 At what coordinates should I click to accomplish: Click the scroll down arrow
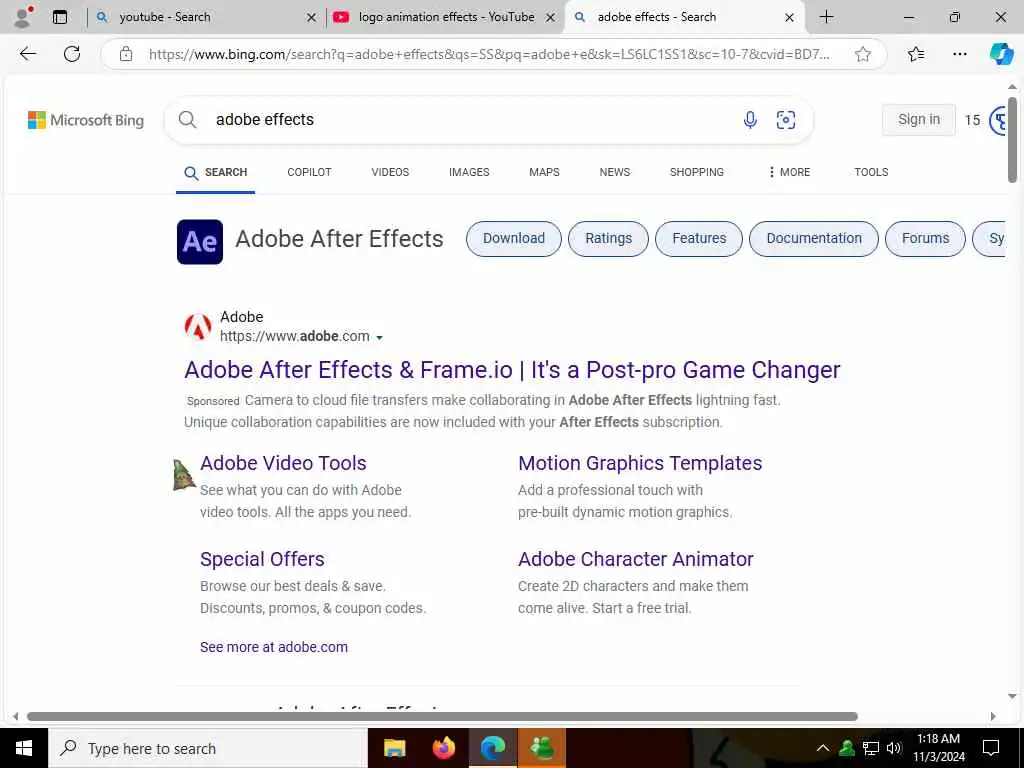point(1012,697)
